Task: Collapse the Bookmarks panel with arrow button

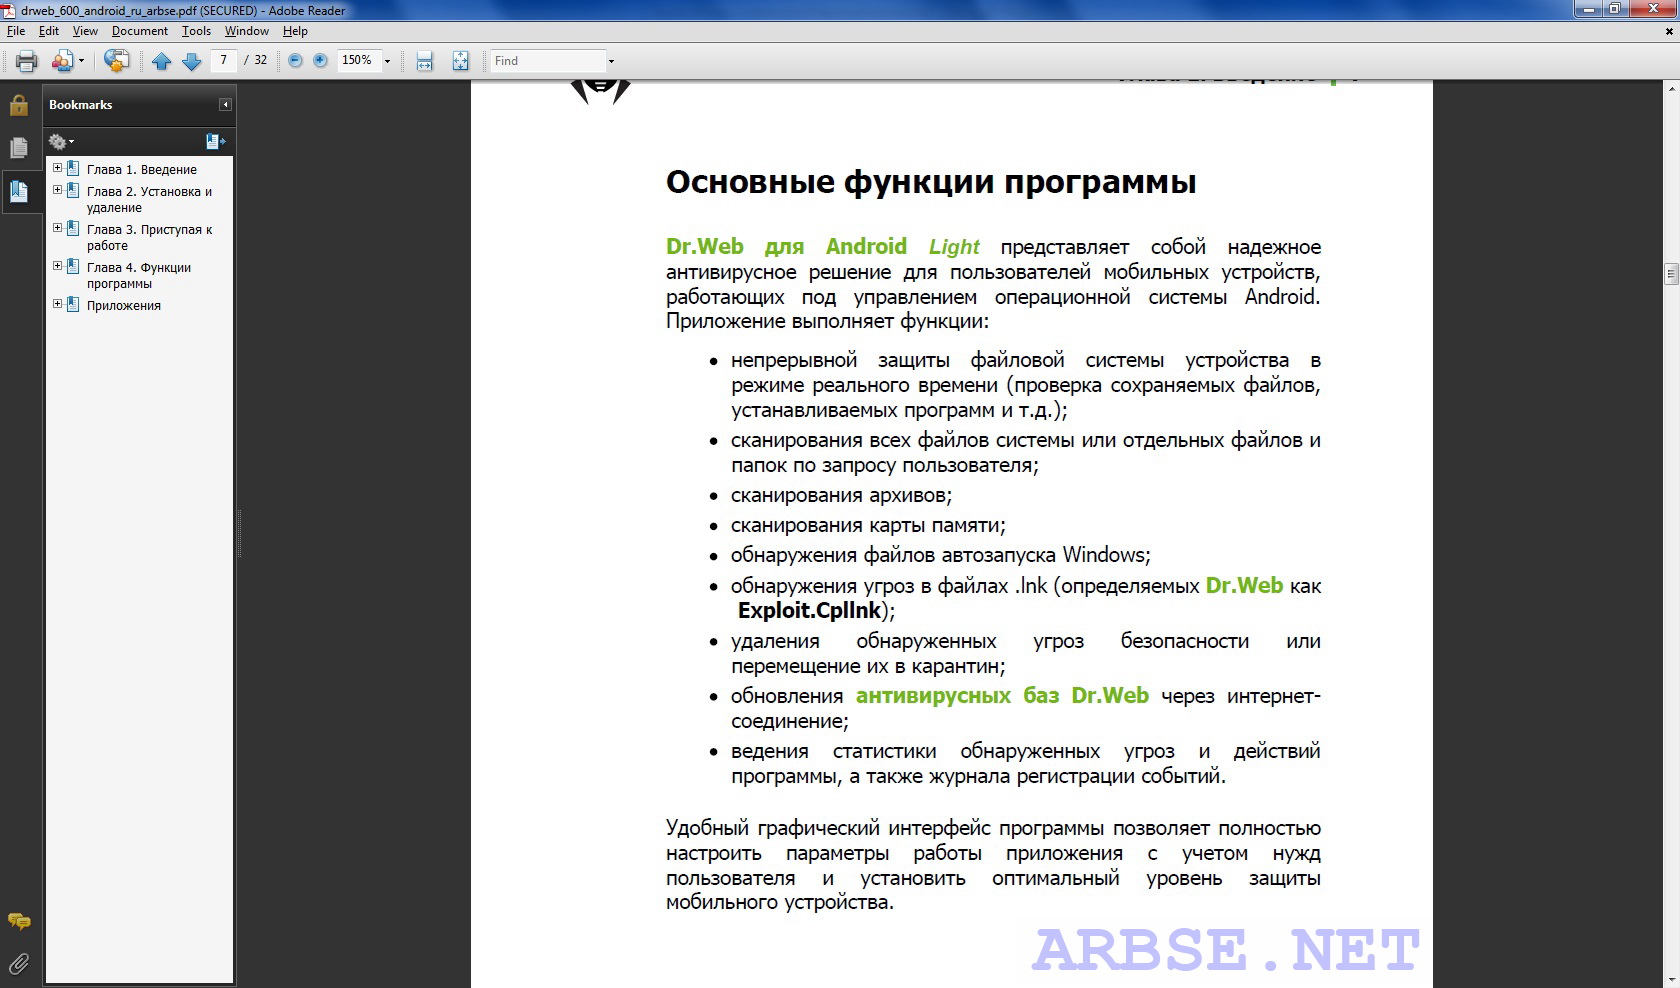Action: pos(225,105)
